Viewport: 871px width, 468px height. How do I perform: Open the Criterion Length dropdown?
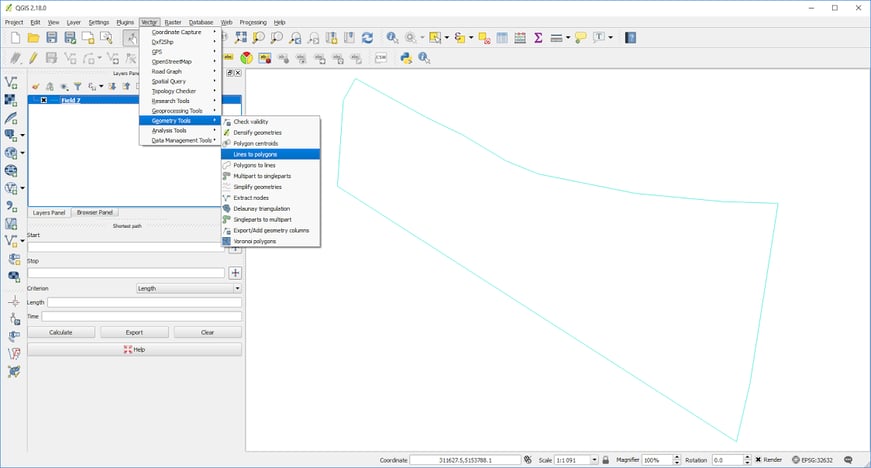(x=189, y=288)
